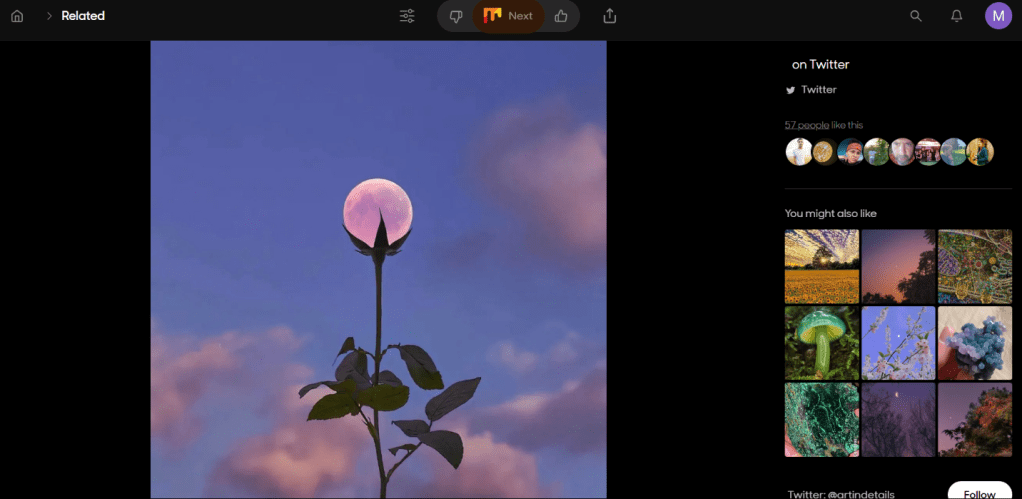Screen dimensions: 1022x499
Task: Open the filter settings sliders icon
Action: [407, 16]
